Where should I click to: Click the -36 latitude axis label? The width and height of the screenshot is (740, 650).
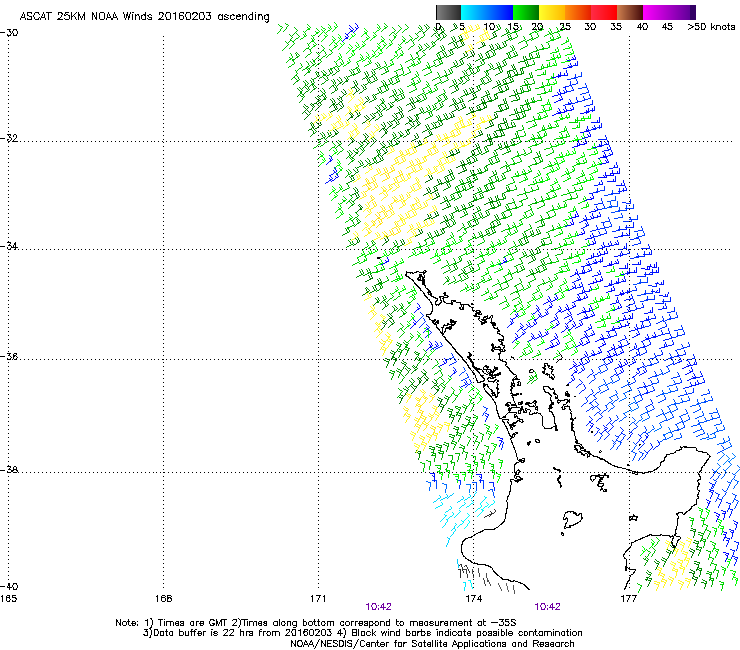pyautogui.click(x=9, y=356)
